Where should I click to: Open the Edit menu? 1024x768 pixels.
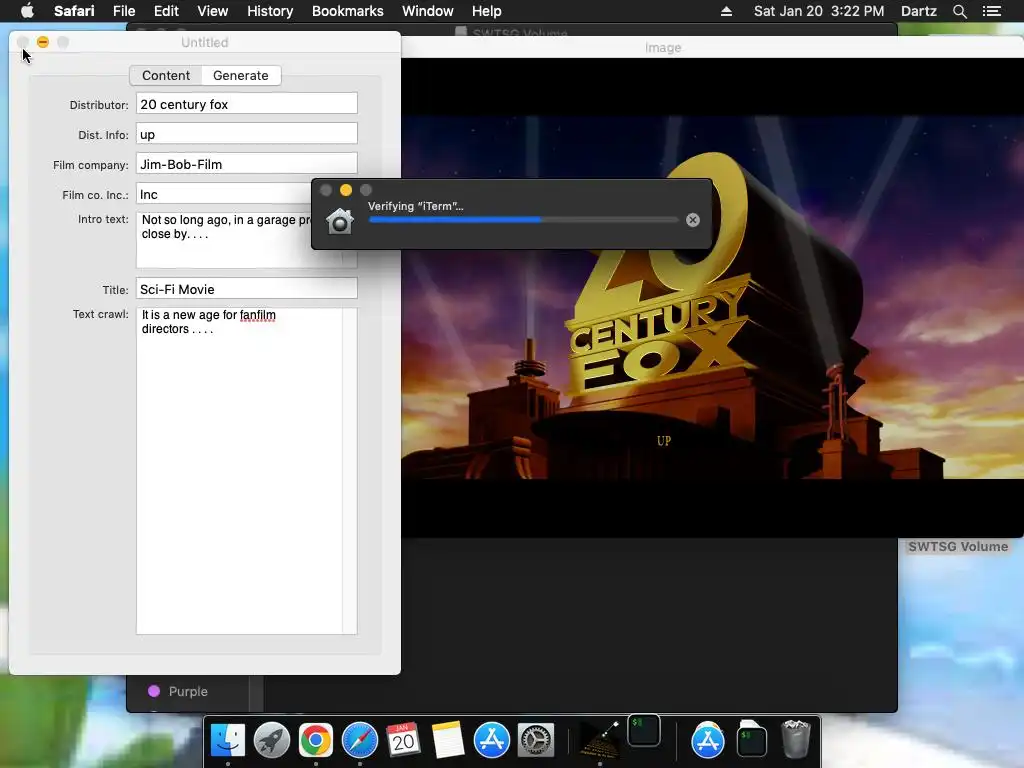(166, 11)
